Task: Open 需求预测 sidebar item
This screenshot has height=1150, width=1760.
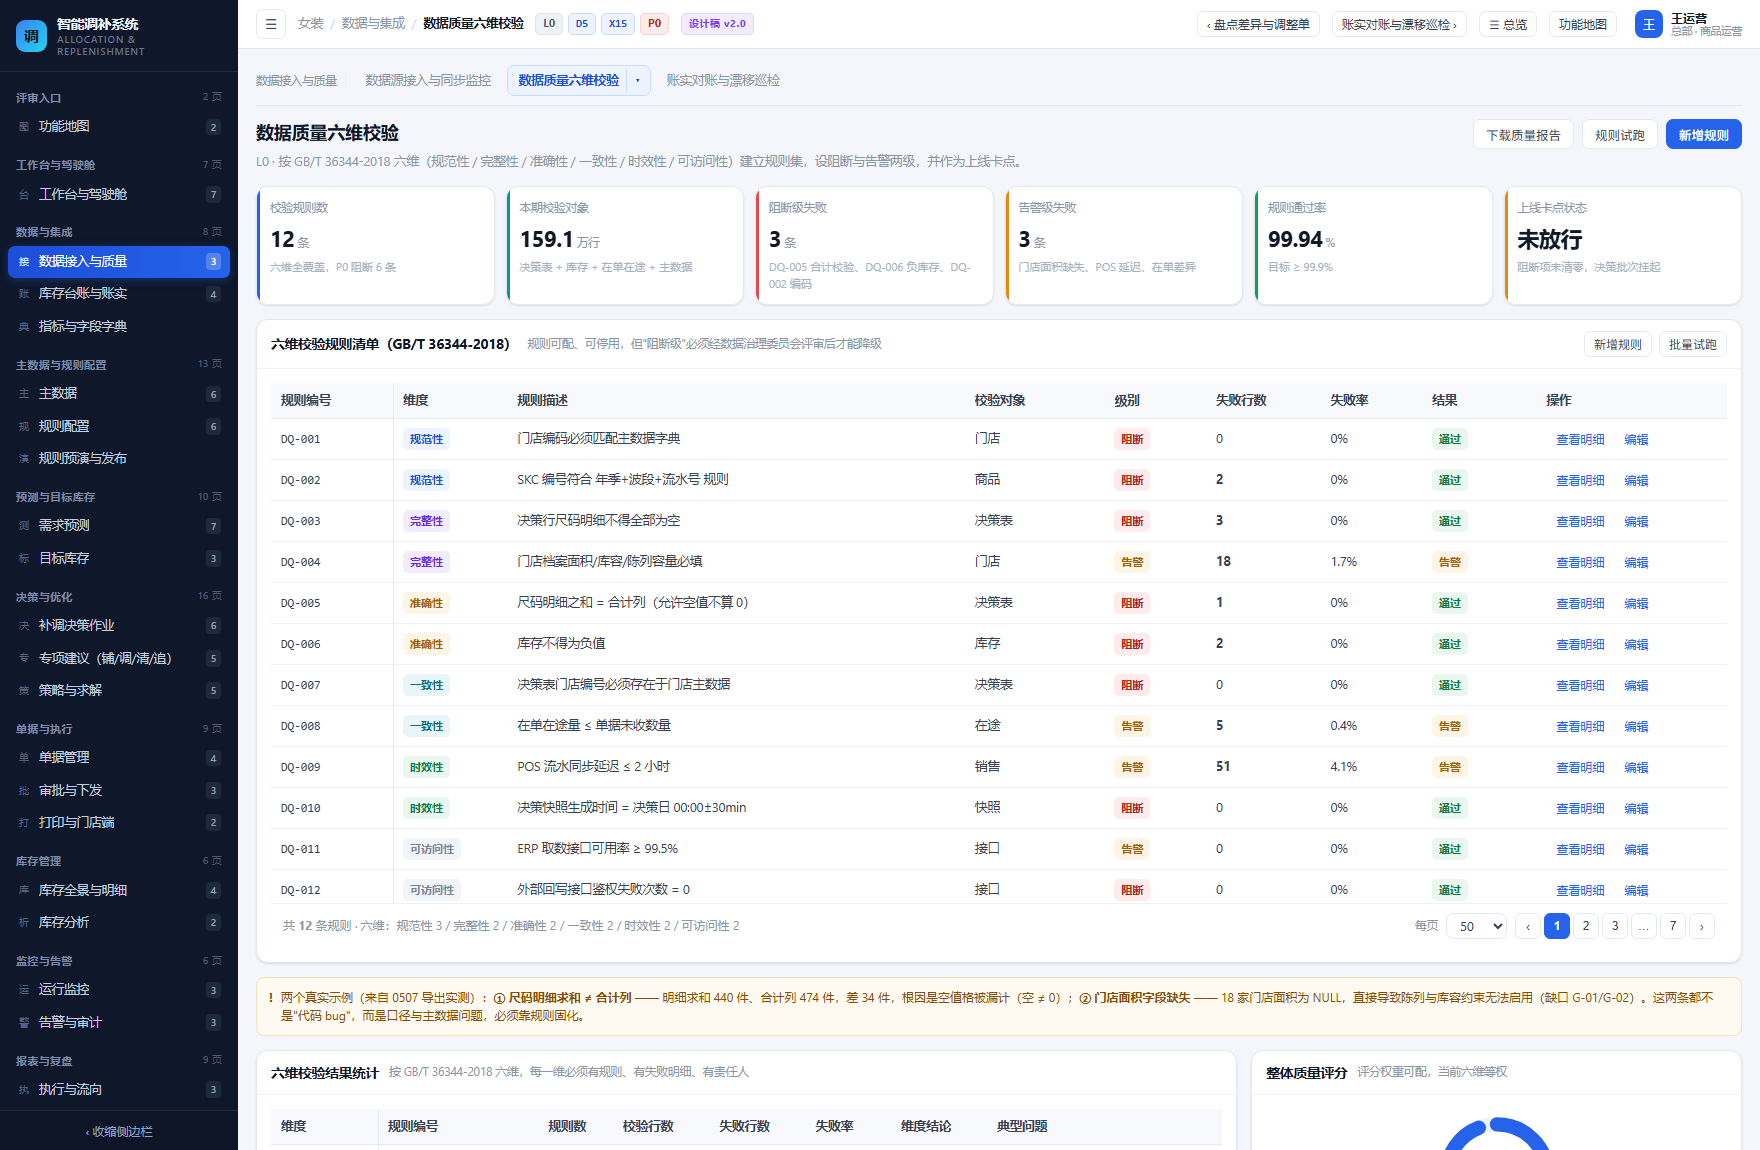Action: tap(119, 526)
